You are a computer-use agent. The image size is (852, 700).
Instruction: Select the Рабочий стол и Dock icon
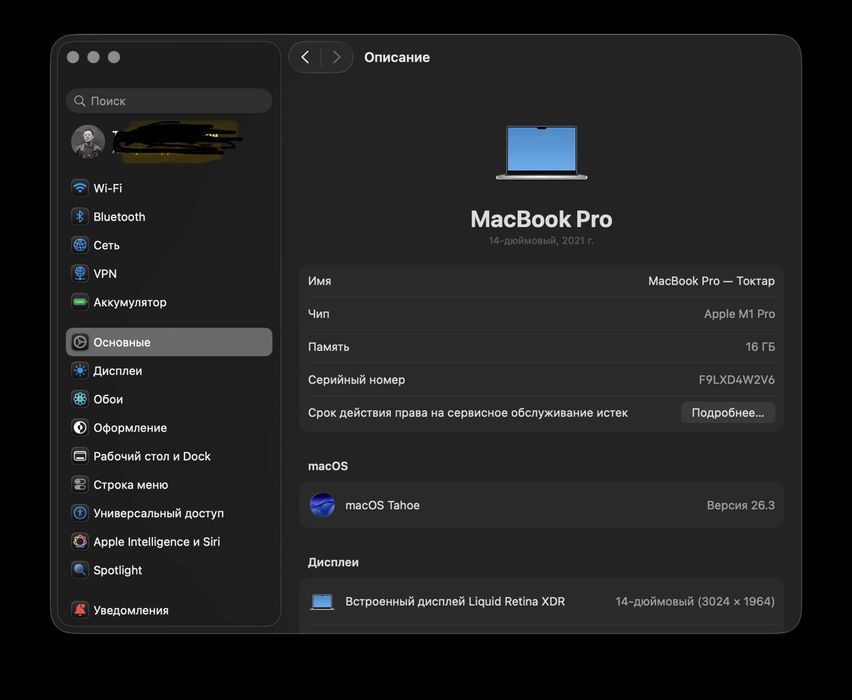(80, 457)
